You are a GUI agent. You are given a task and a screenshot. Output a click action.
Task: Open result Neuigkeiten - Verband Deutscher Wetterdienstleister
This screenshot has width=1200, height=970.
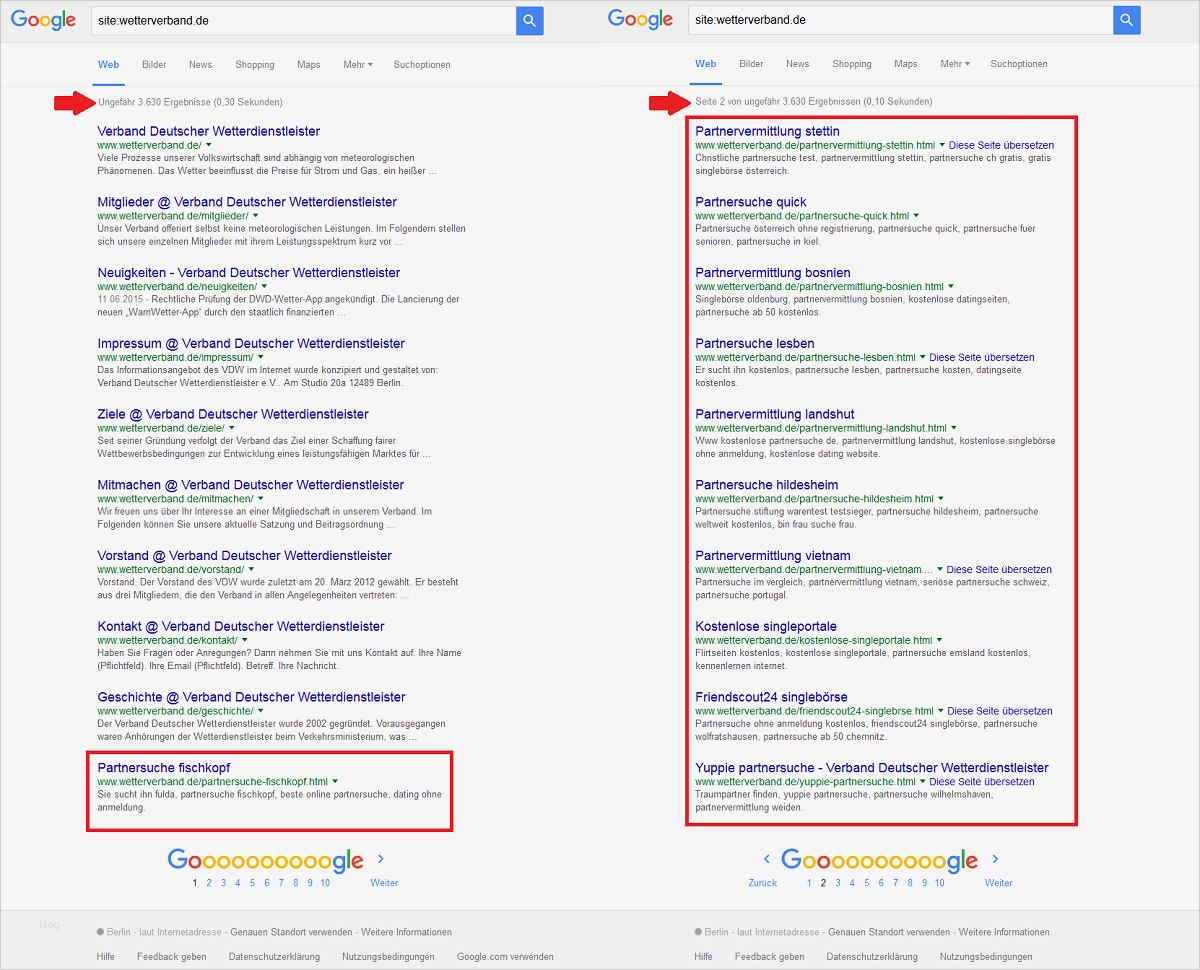(249, 272)
